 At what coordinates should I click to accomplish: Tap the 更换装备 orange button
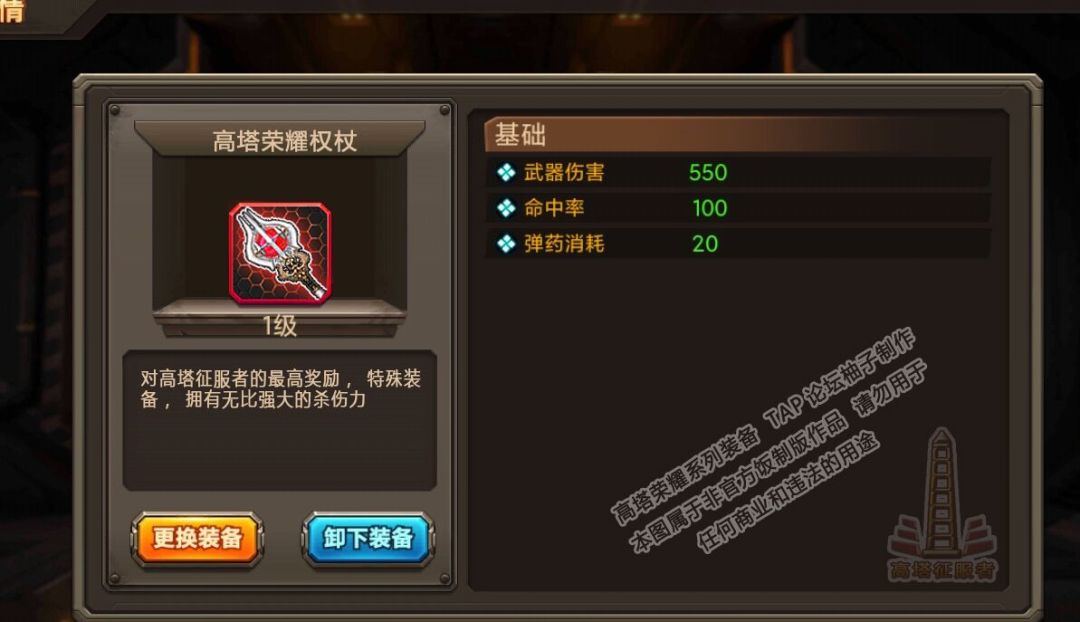(197, 538)
